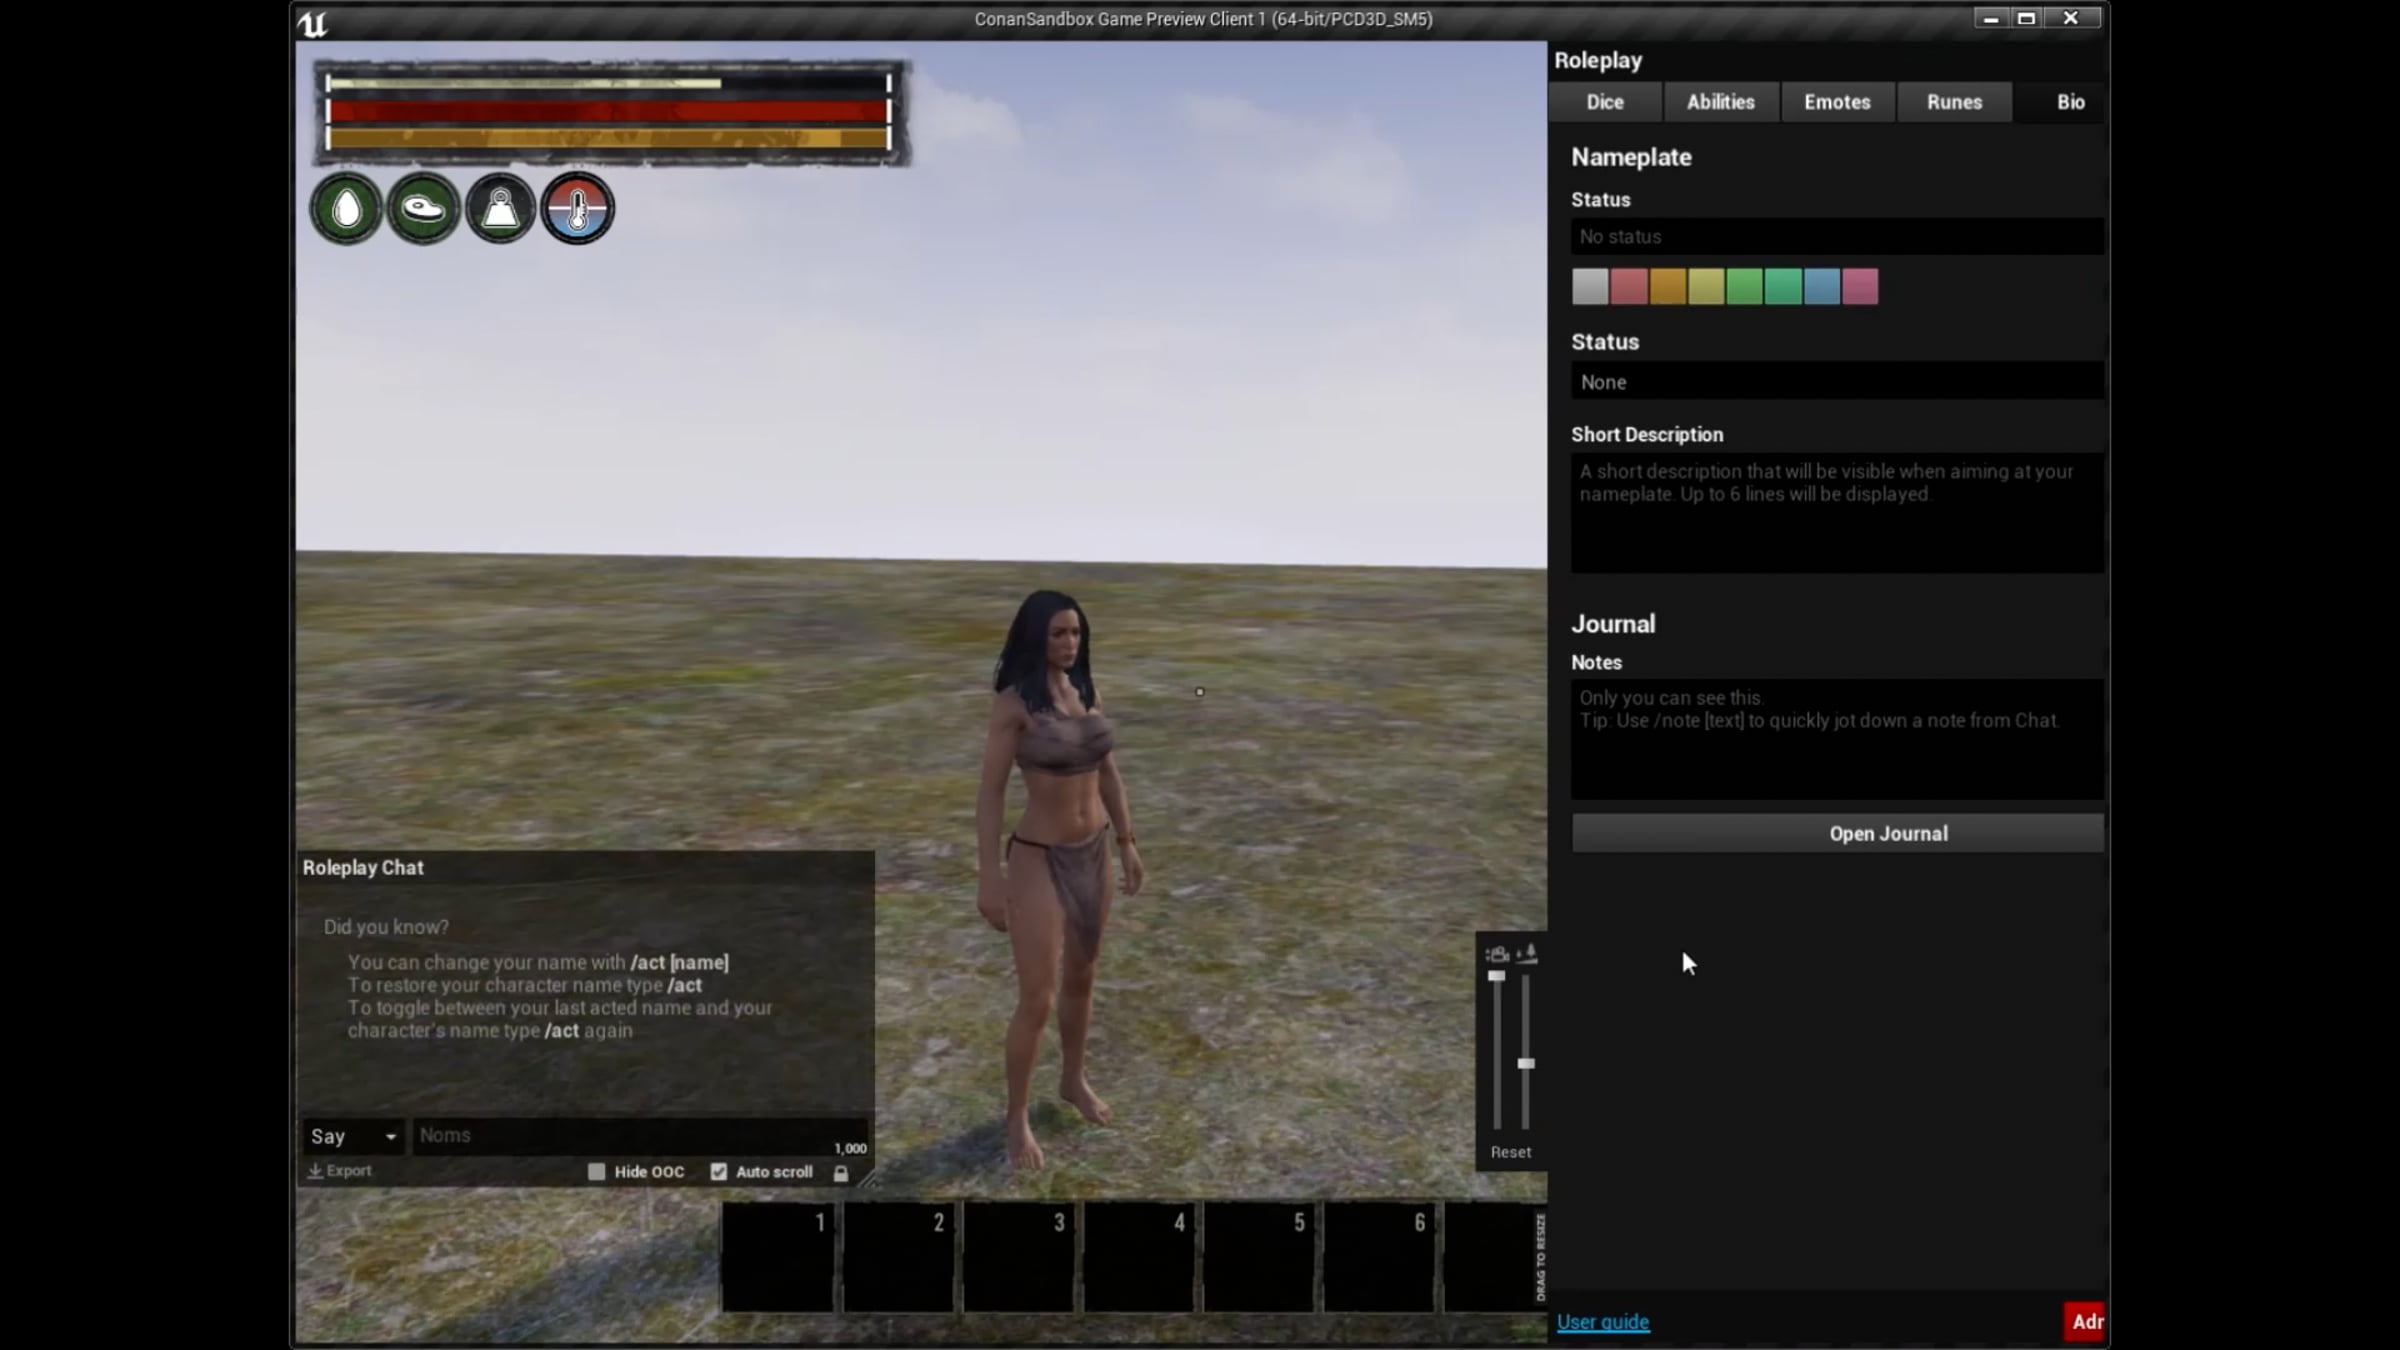Screen dimensions: 2400x1350
Task: Click the lock icon in Roleplay Chat
Action: (x=841, y=1173)
